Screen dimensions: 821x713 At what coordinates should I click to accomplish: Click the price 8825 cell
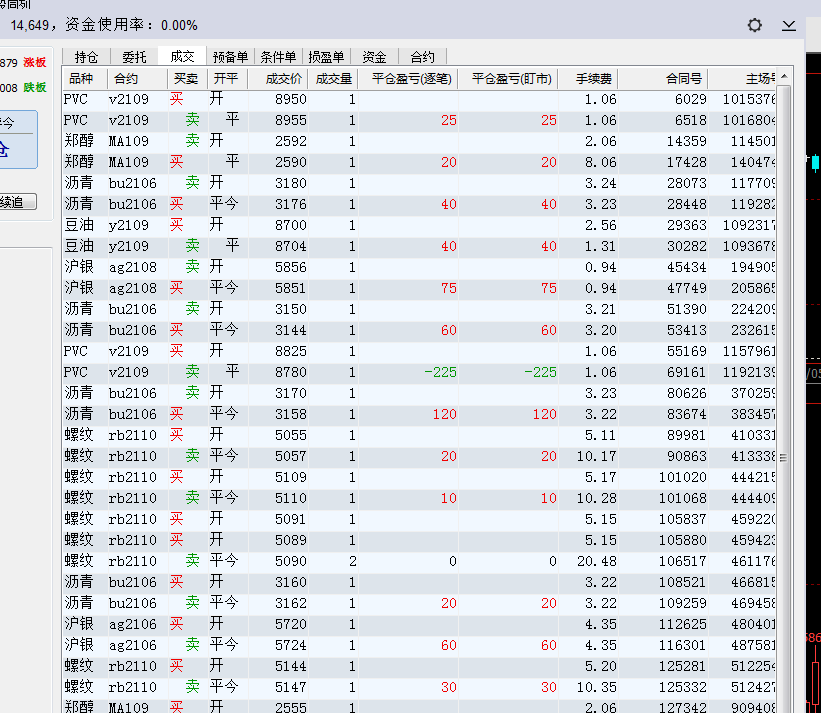pos(291,351)
